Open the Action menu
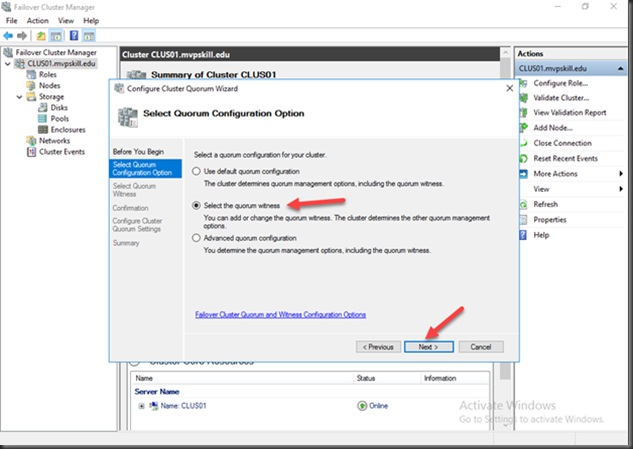Viewport: 633px width, 449px height. [x=38, y=21]
